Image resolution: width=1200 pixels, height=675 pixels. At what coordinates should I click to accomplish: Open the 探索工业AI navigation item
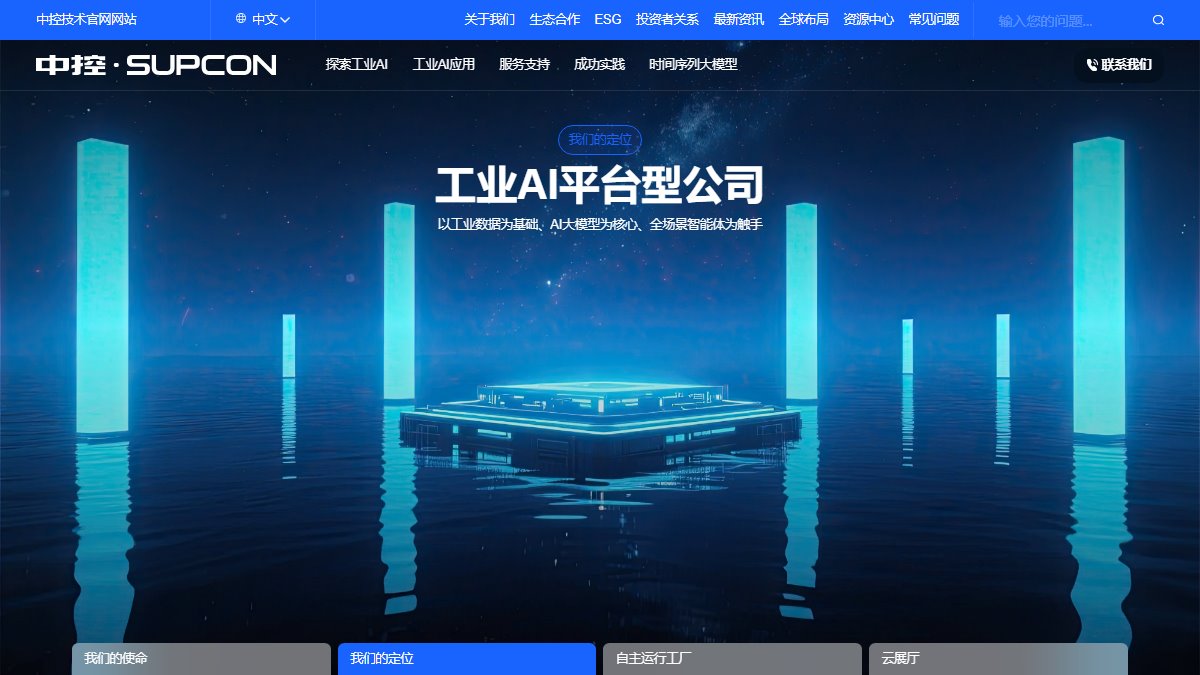pyautogui.click(x=357, y=65)
